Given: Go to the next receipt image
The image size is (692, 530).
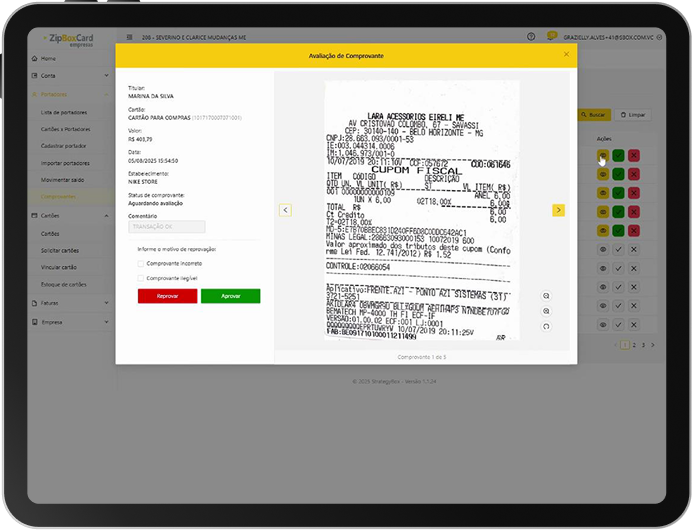Looking at the screenshot, I should click(x=558, y=210).
